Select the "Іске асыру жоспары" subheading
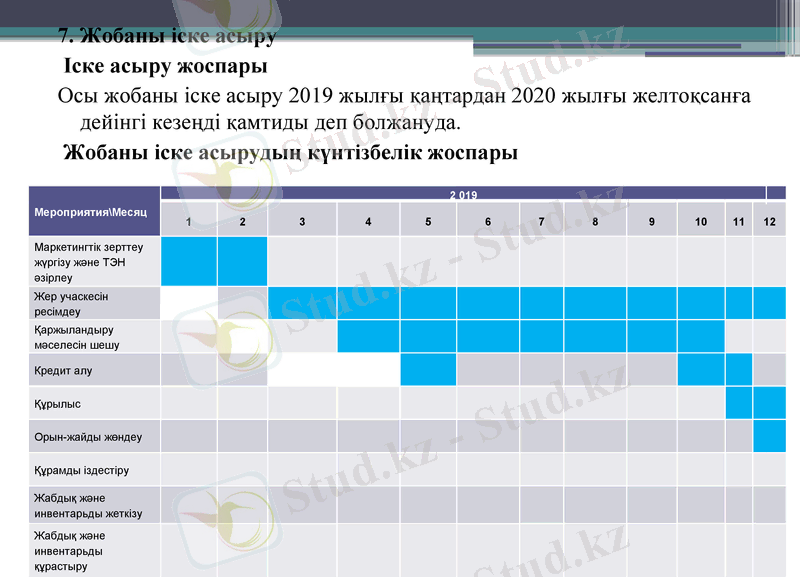This screenshot has height=577, width=800. point(165,68)
